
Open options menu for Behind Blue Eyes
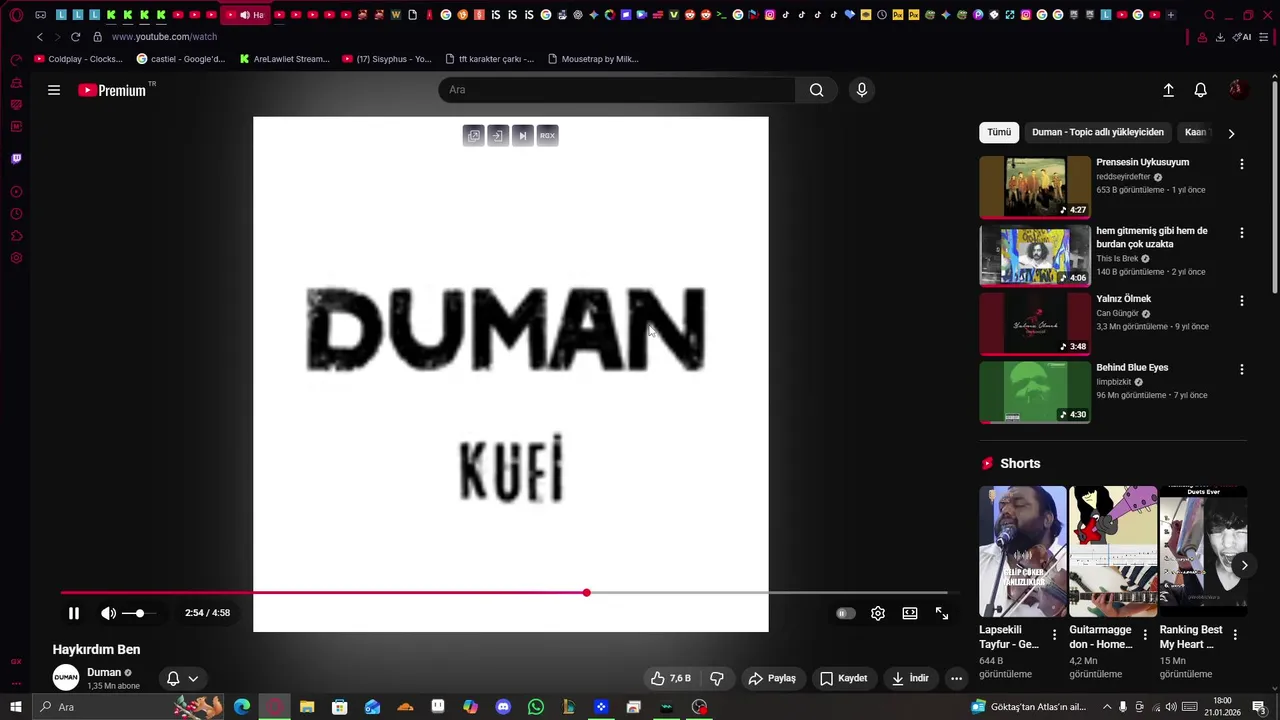coord(1242,369)
